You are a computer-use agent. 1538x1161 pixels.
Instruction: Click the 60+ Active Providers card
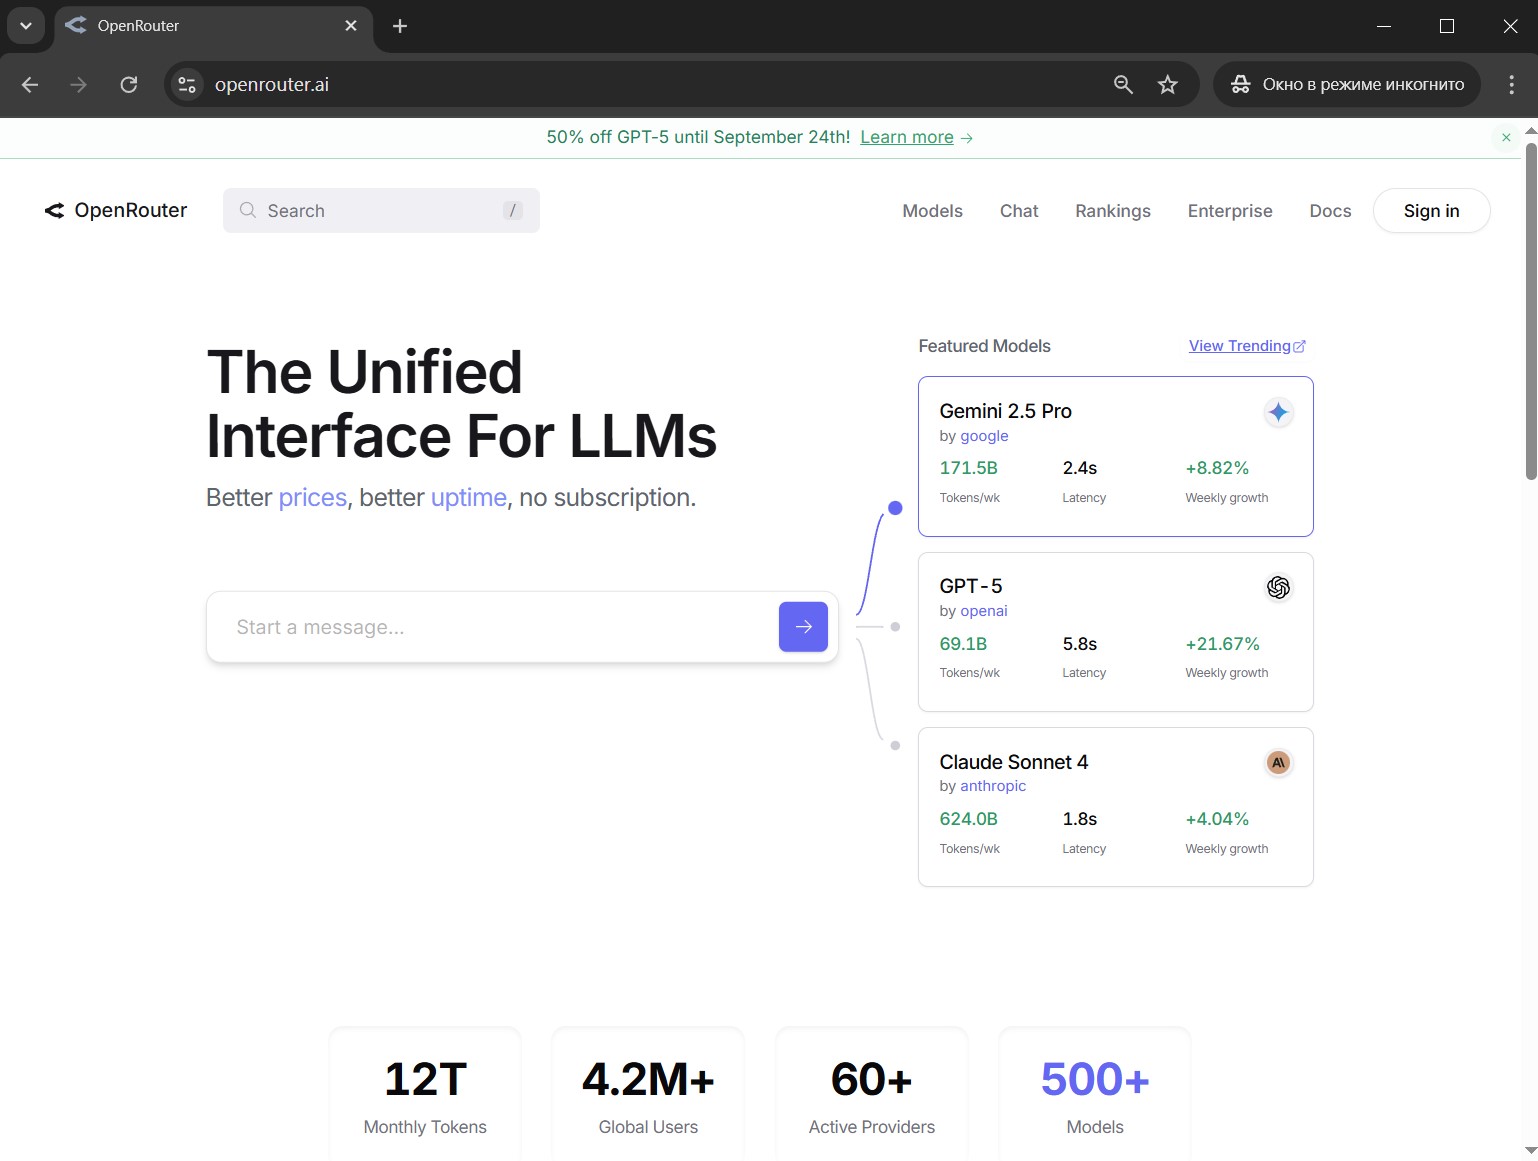[872, 1093]
